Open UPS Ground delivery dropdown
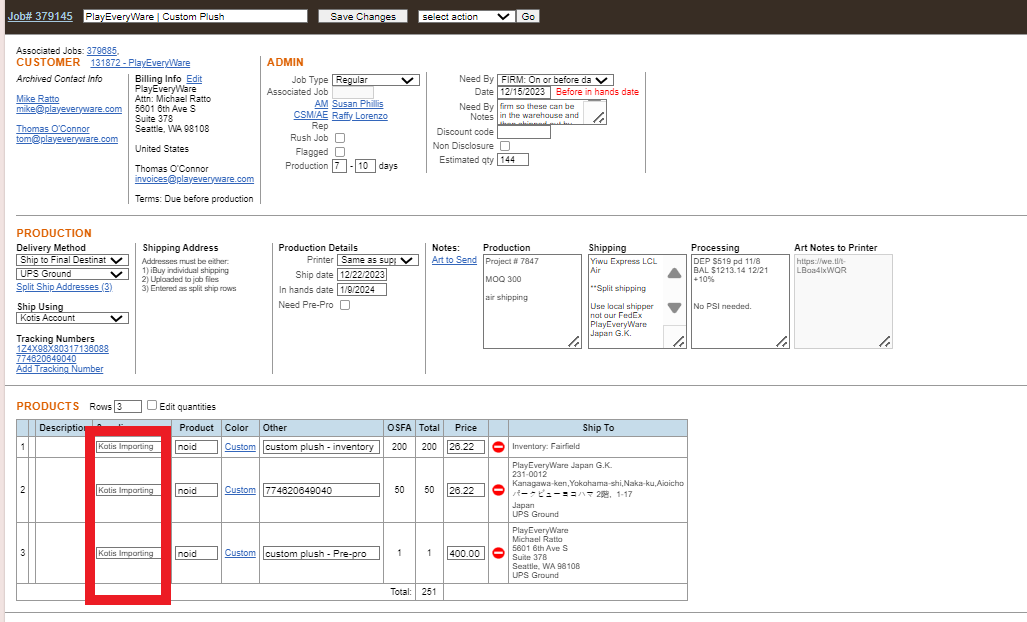 (73, 274)
